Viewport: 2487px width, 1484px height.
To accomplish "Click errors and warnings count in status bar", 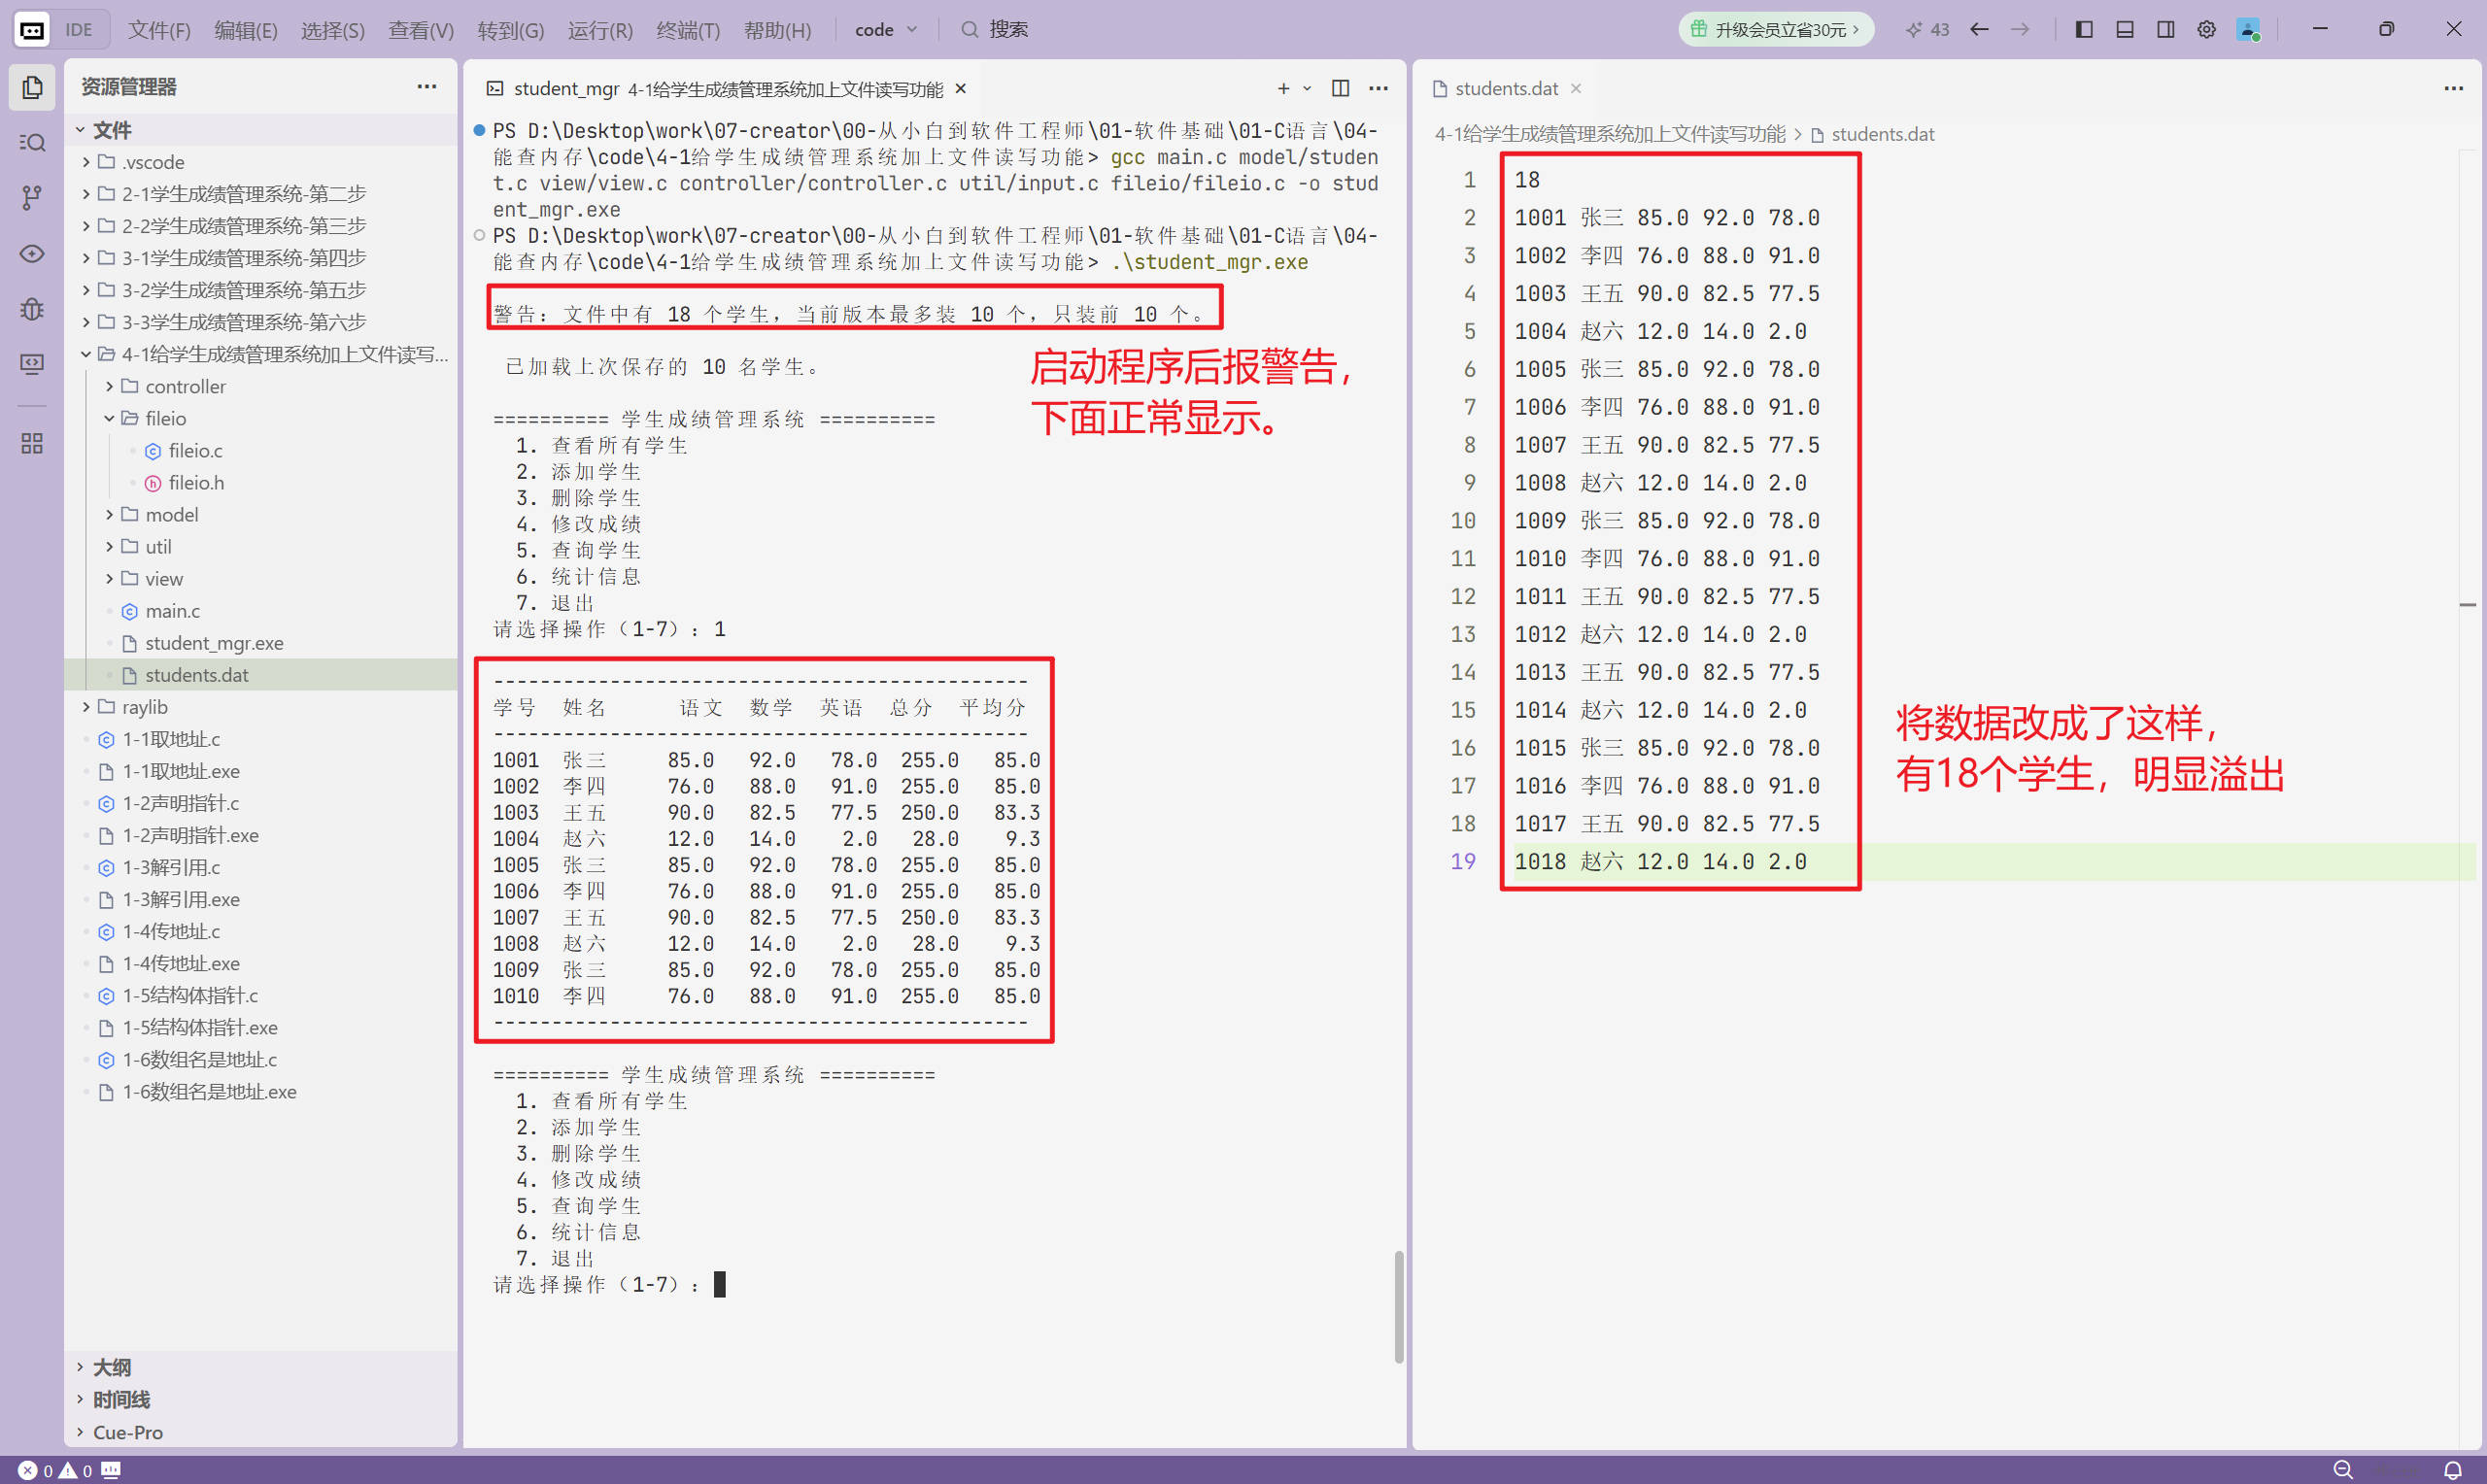I will click(56, 1469).
